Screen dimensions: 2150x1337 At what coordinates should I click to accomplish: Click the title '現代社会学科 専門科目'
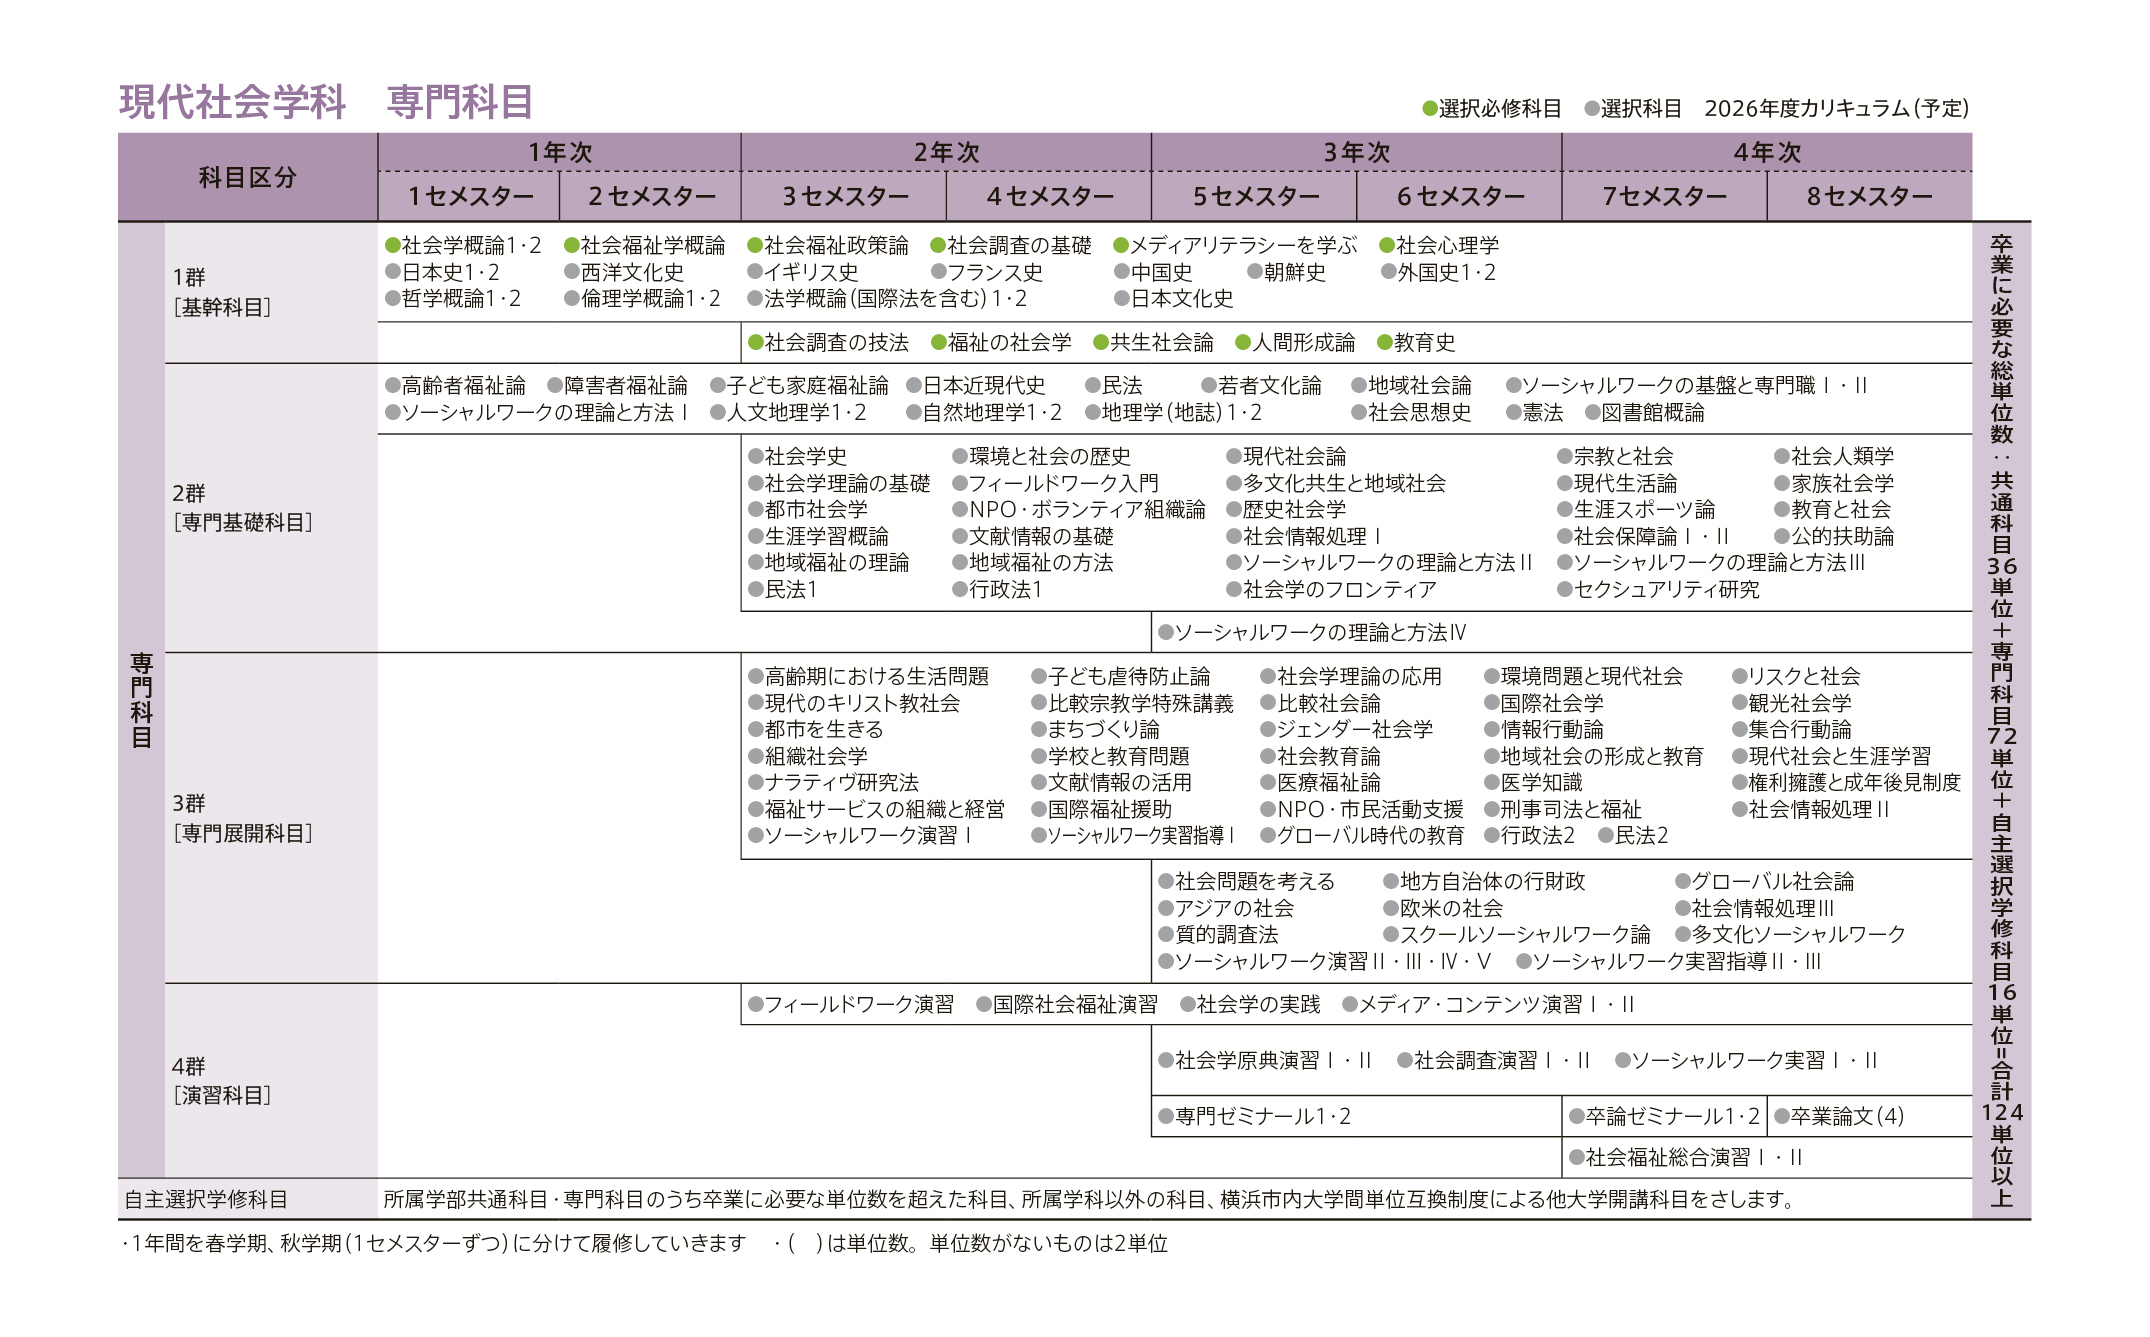326,102
